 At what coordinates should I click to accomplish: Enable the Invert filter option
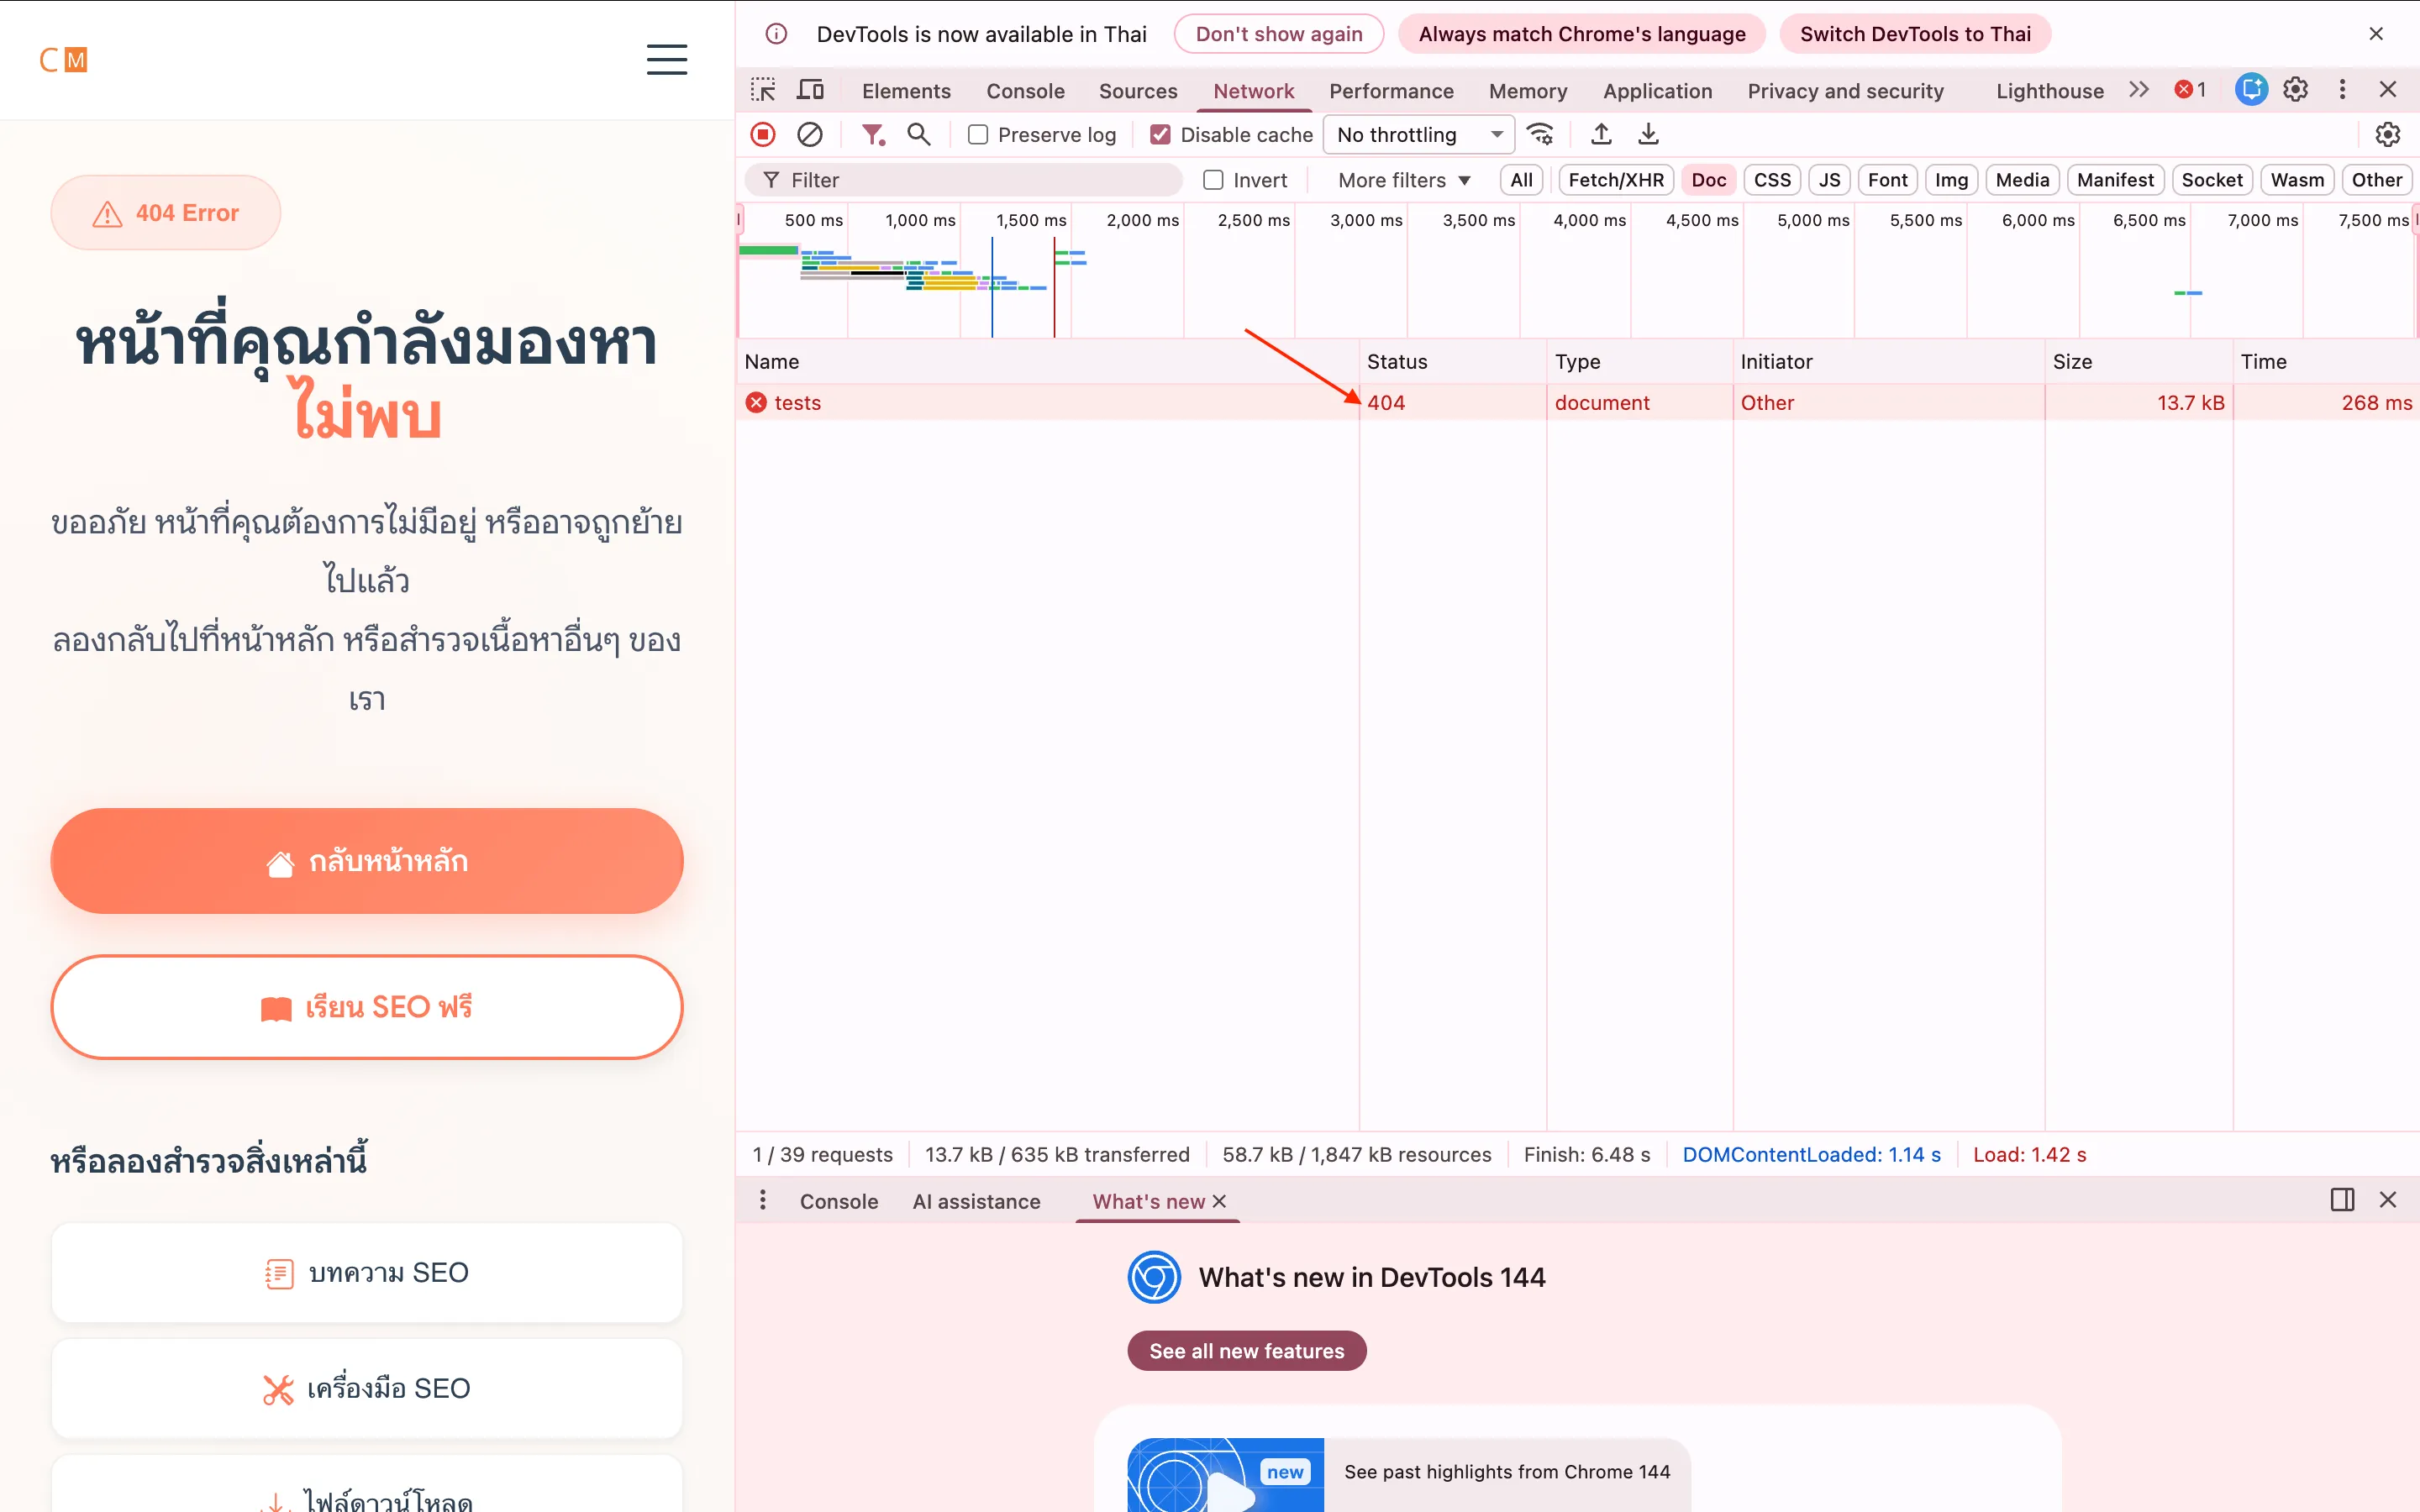click(1215, 179)
